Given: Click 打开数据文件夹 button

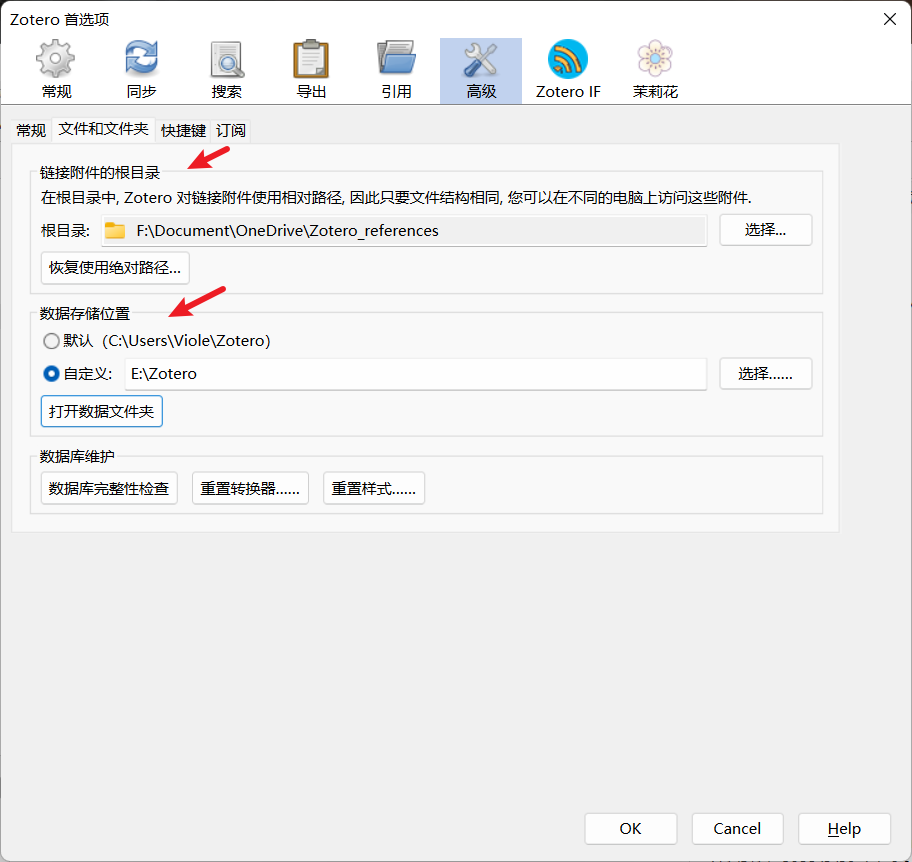Looking at the screenshot, I should (102, 411).
